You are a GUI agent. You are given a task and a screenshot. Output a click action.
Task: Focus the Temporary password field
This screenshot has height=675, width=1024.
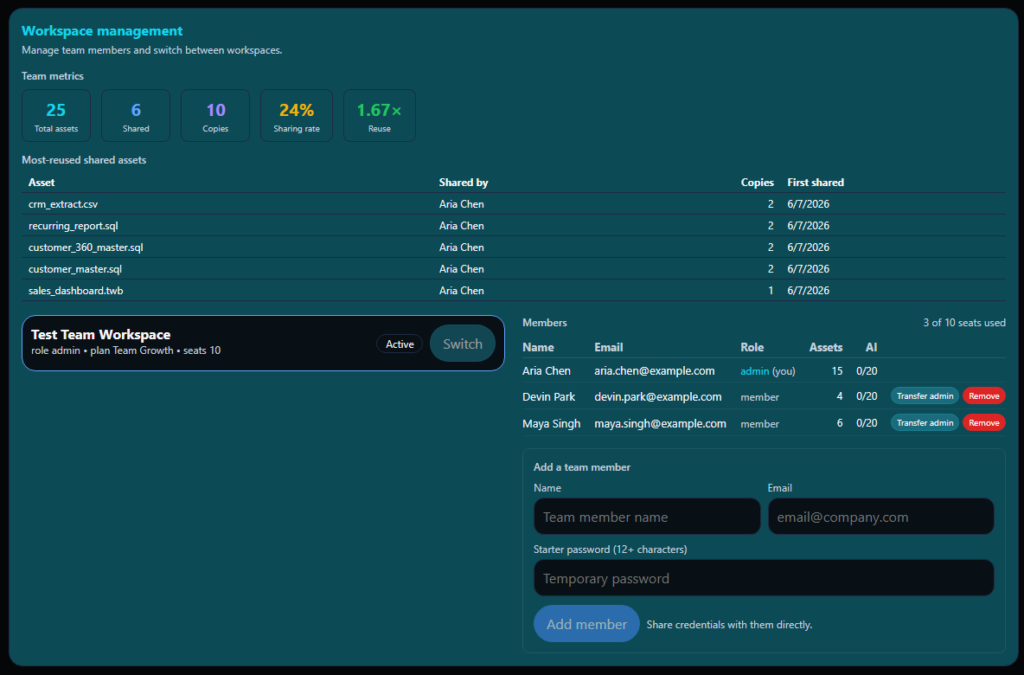(764, 578)
